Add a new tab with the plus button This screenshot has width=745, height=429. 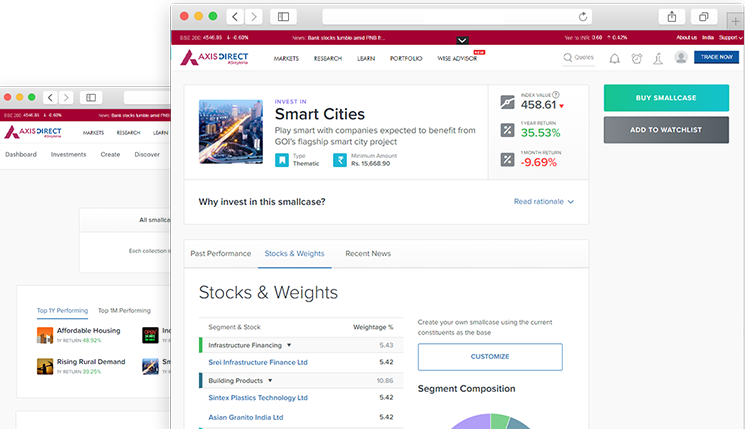[x=735, y=21]
